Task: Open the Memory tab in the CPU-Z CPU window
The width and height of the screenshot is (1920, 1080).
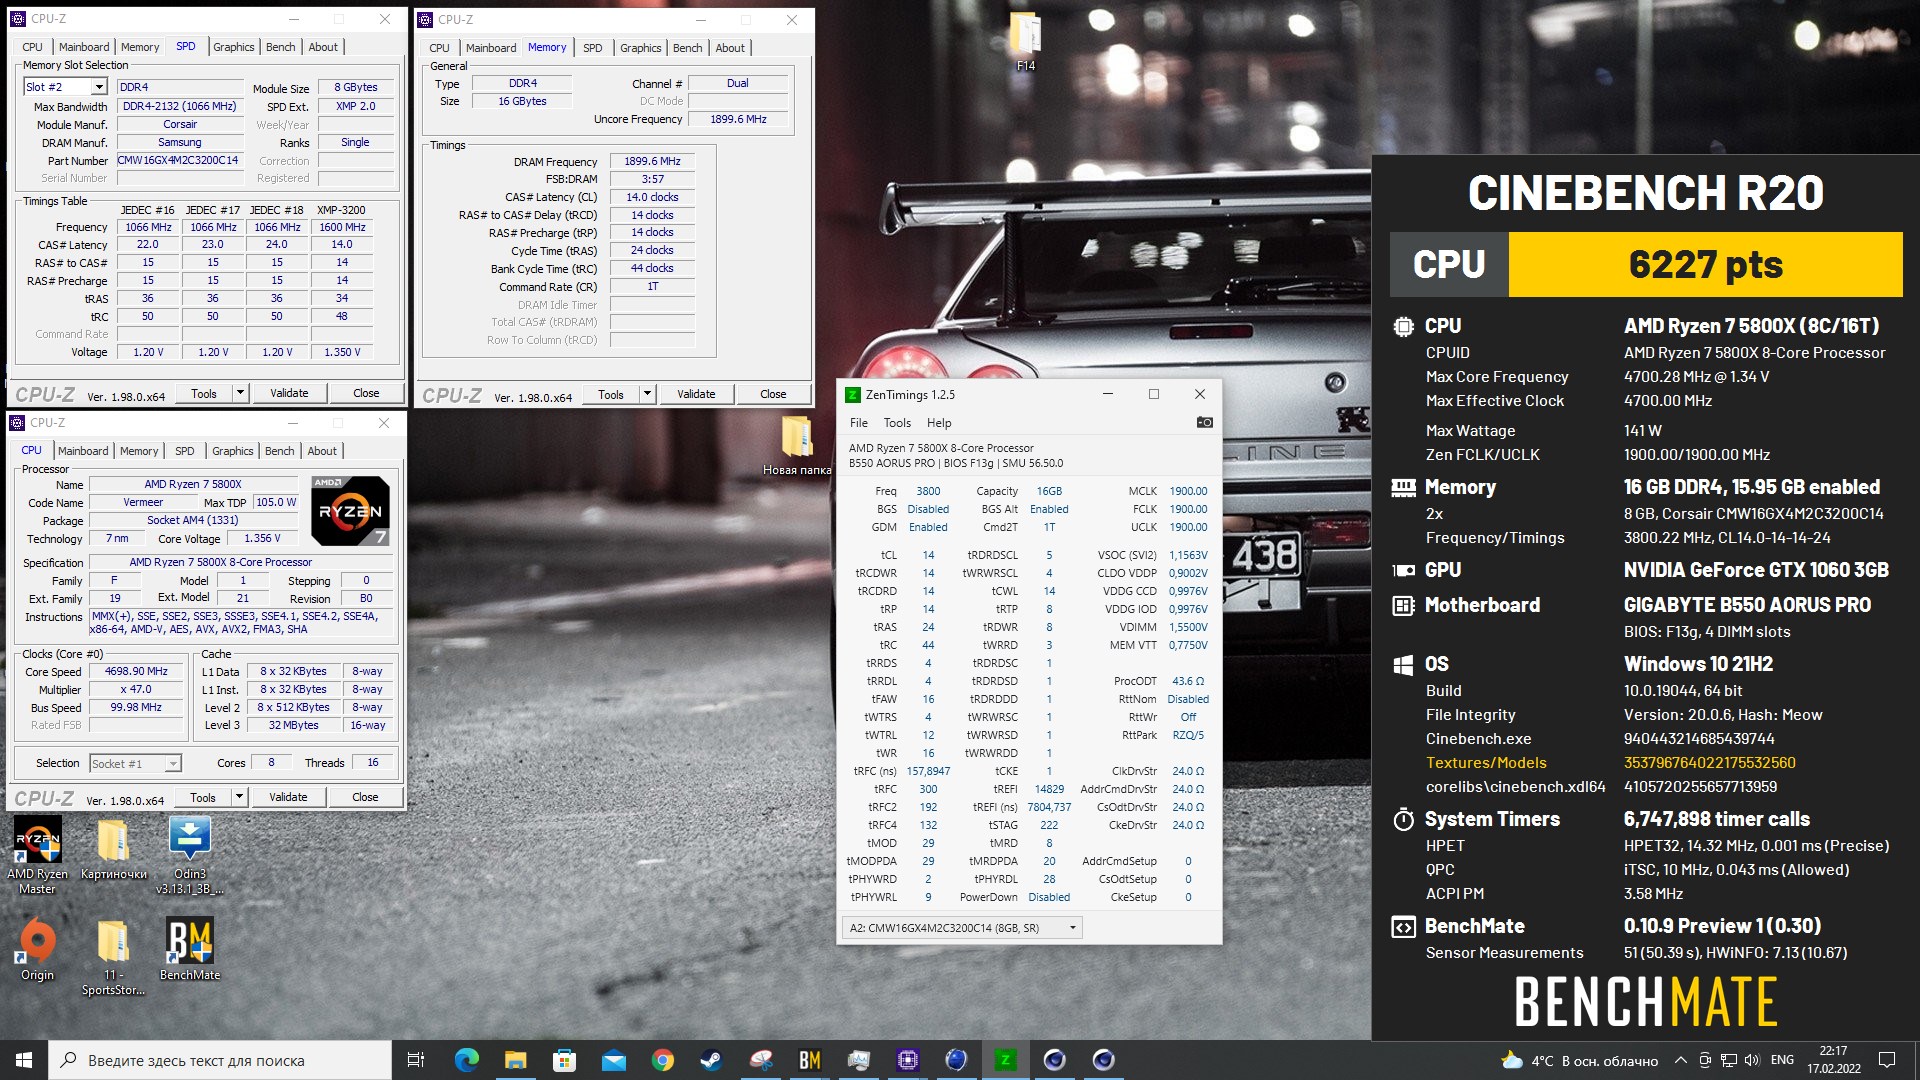Action: [139, 451]
